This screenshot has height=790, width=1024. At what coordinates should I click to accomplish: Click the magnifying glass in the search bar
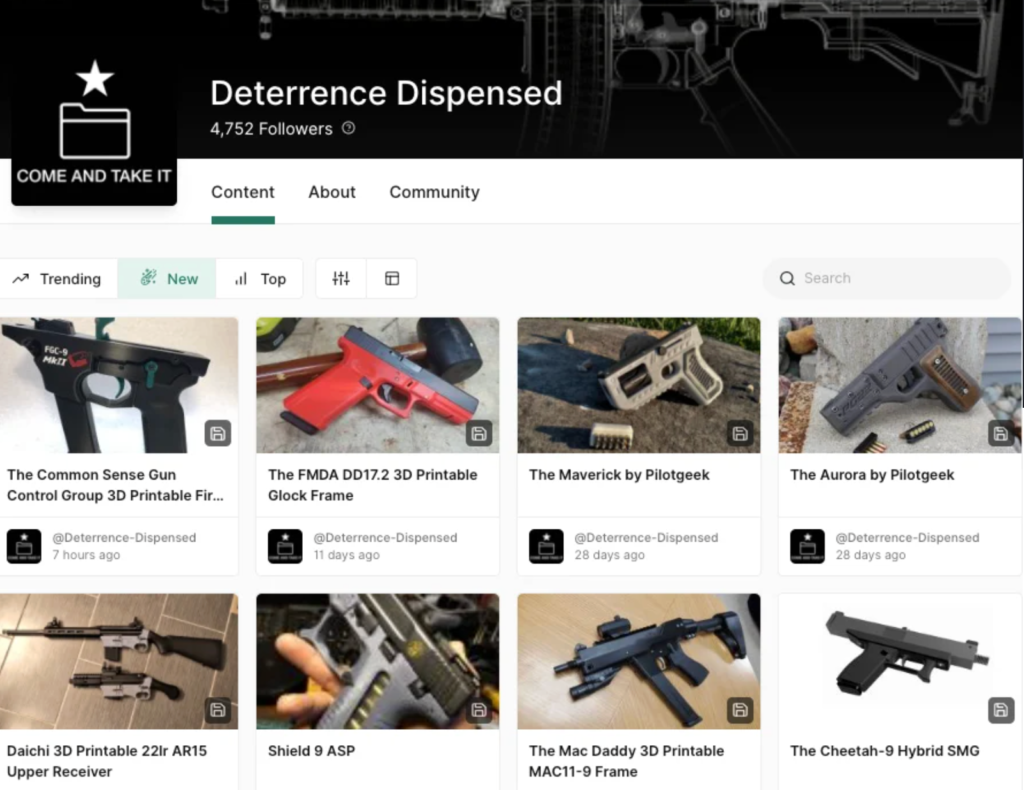(x=787, y=278)
